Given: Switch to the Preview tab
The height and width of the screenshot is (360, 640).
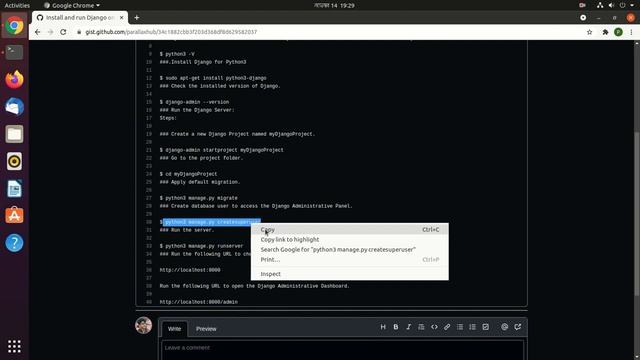Looking at the screenshot, I should coord(206,329).
